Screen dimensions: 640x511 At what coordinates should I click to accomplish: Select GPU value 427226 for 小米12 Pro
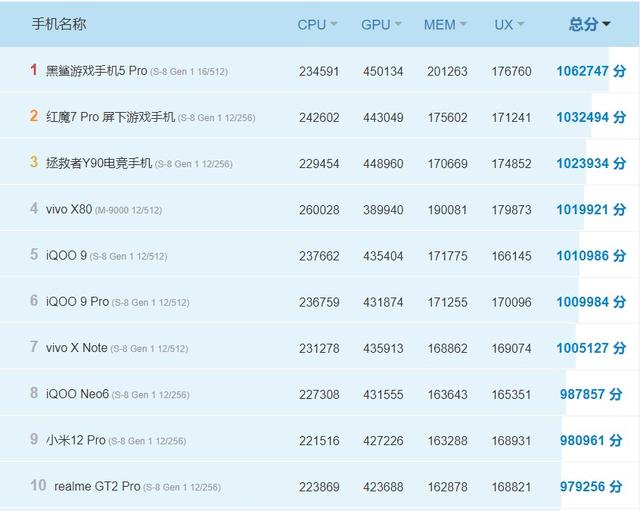point(383,441)
